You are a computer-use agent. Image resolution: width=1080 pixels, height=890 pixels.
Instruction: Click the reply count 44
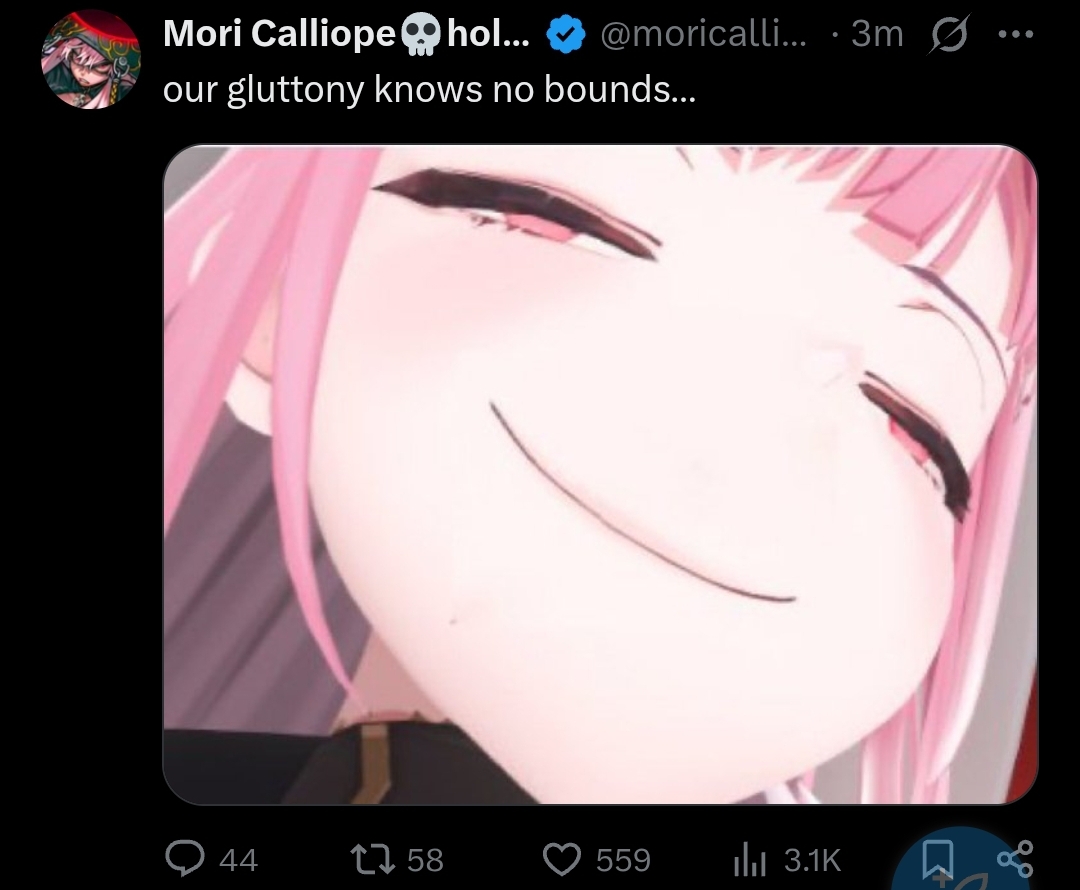238,860
